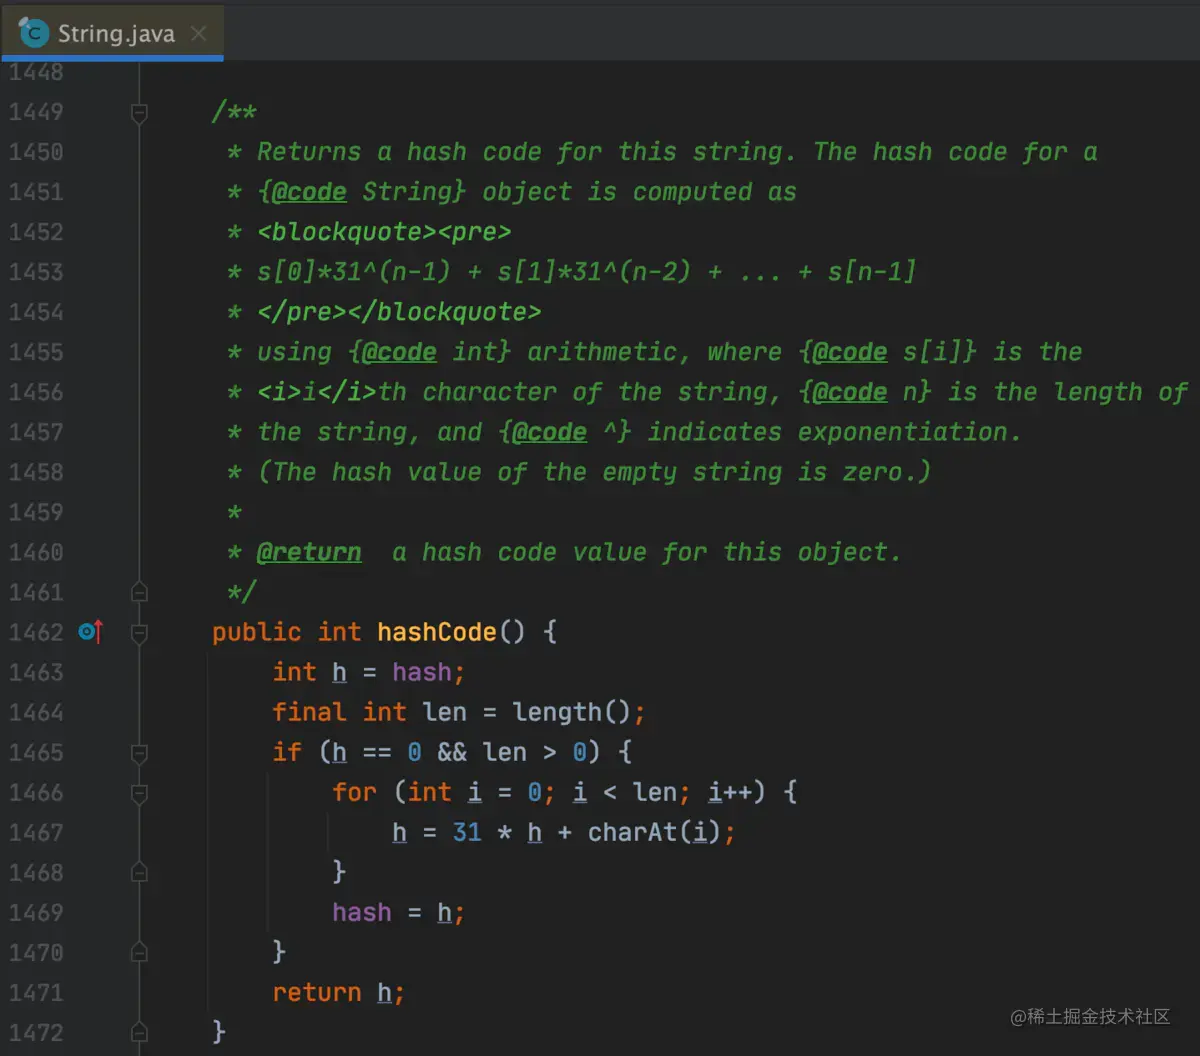
Task: Click the <blockquote><pre> tag on line 1452
Action: 384,232
